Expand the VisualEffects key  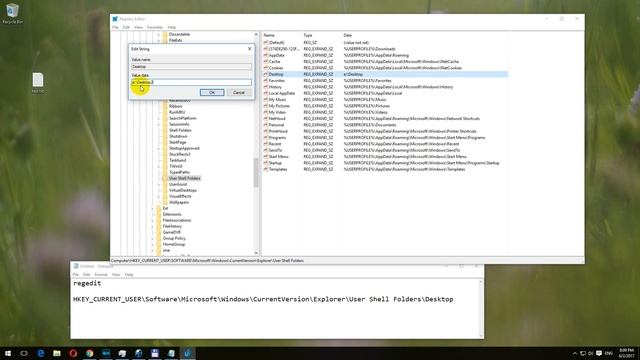pyautogui.click(x=159, y=196)
